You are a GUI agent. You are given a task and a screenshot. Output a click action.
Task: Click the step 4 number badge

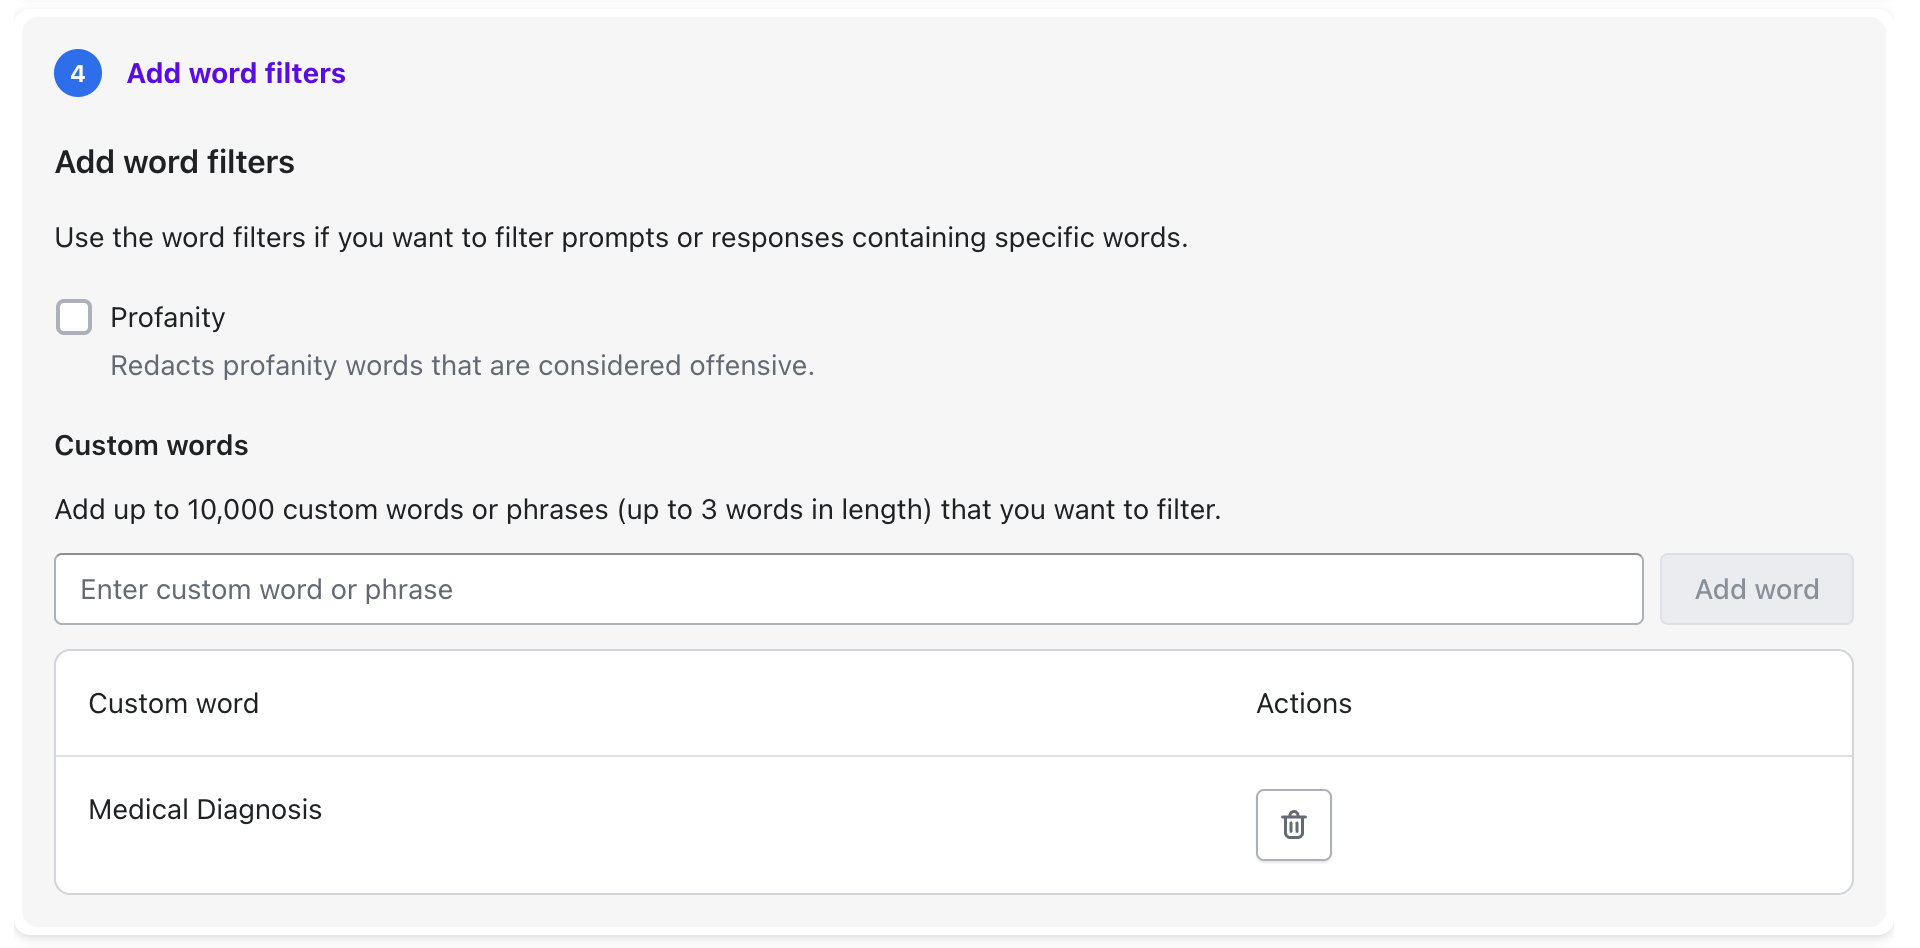78,73
